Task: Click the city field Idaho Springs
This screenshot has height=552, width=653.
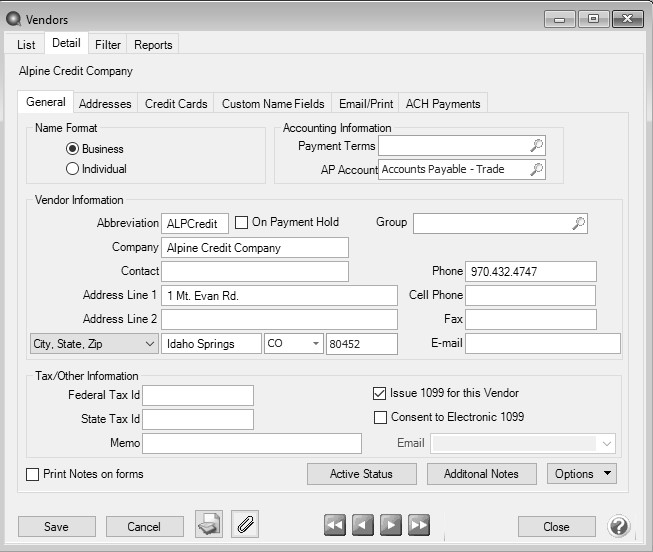Action: [x=212, y=344]
